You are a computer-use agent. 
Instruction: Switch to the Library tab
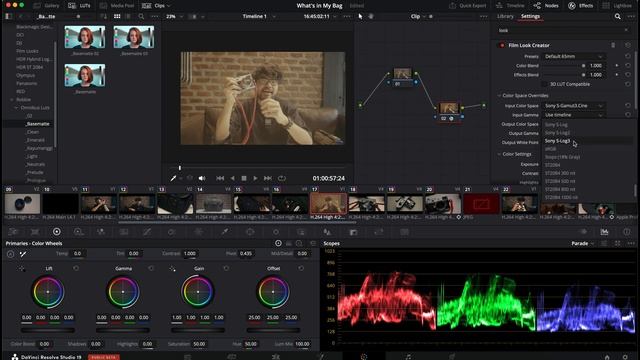[x=505, y=16]
